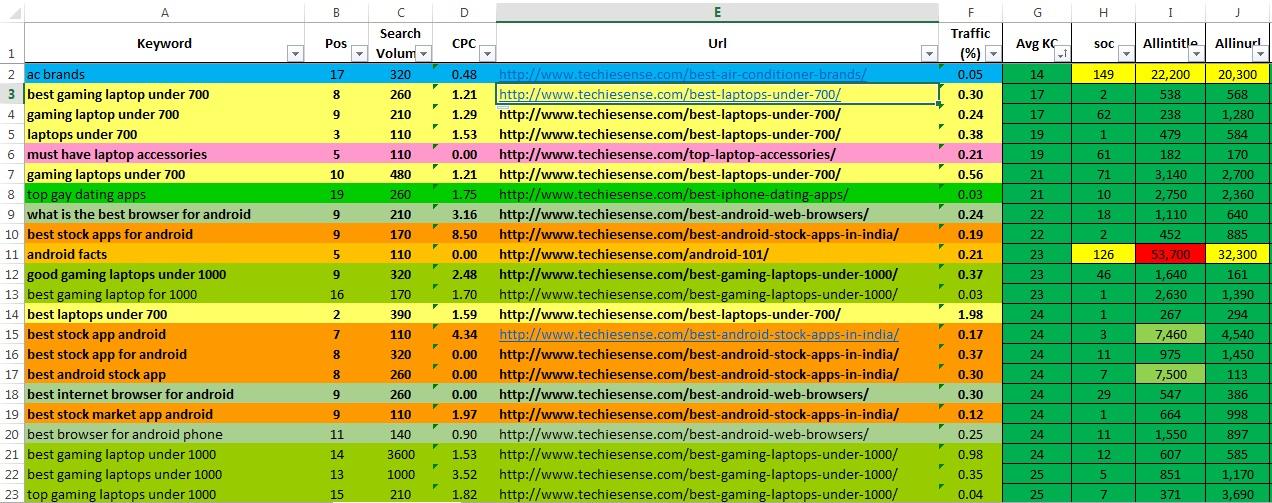Viewport: 1272px width, 503px height.
Task: Select the 'android facts' keyword cell
Action: (65, 254)
